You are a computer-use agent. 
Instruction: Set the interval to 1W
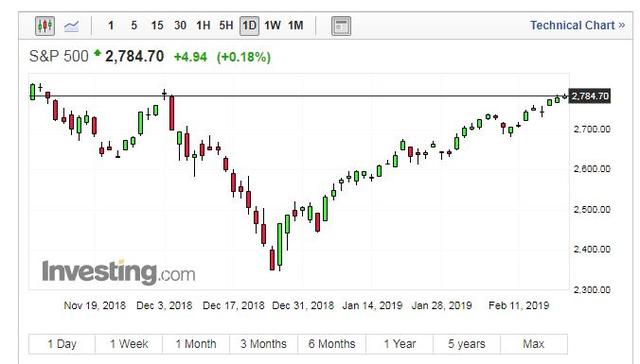point(272,26)
